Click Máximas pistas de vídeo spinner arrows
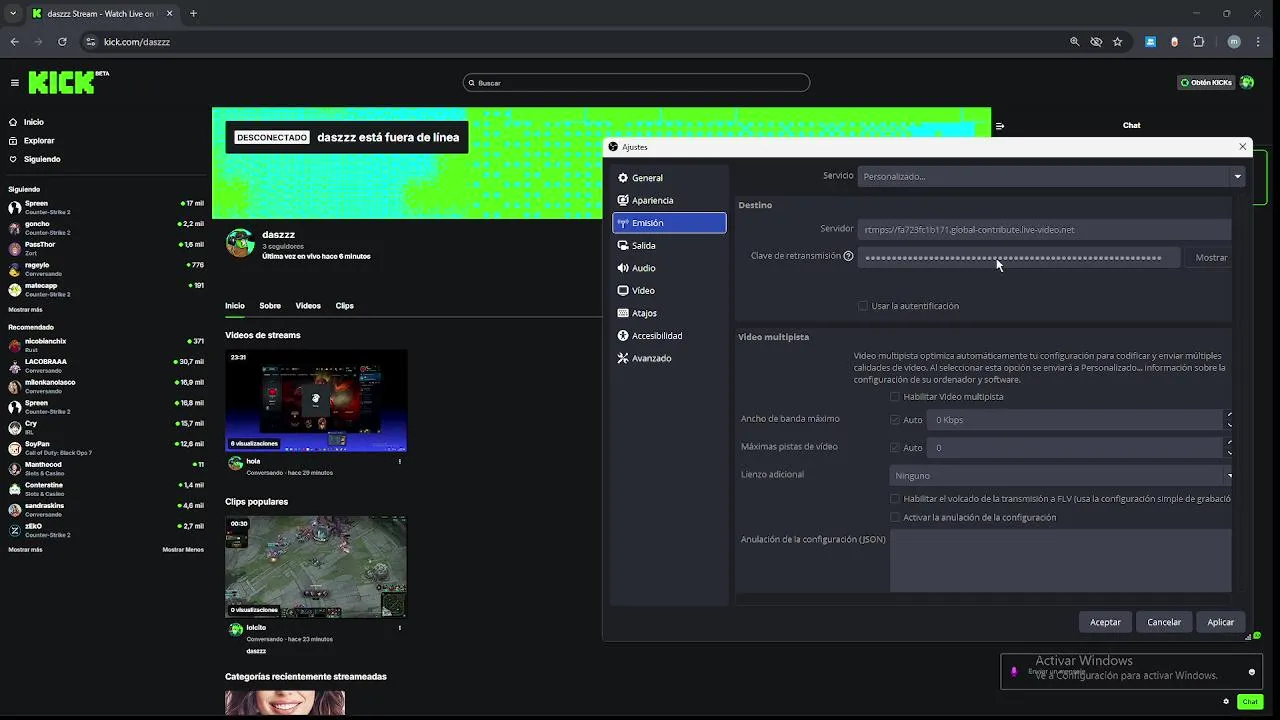 pos(1229,448)
